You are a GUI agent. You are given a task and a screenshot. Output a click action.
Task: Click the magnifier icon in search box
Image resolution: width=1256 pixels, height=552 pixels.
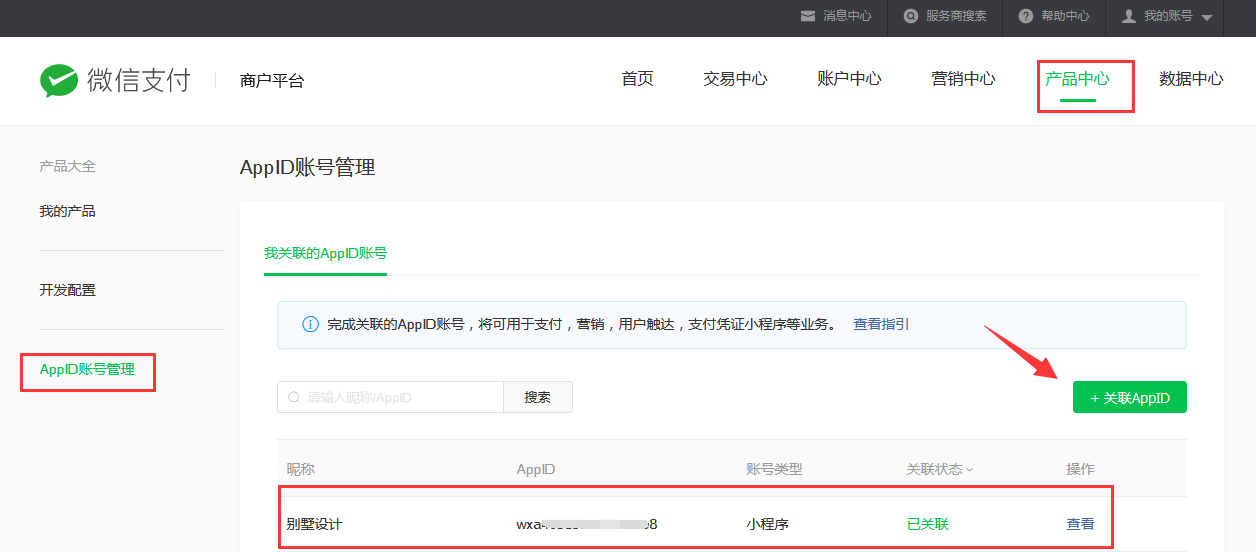tap(294, 397)
